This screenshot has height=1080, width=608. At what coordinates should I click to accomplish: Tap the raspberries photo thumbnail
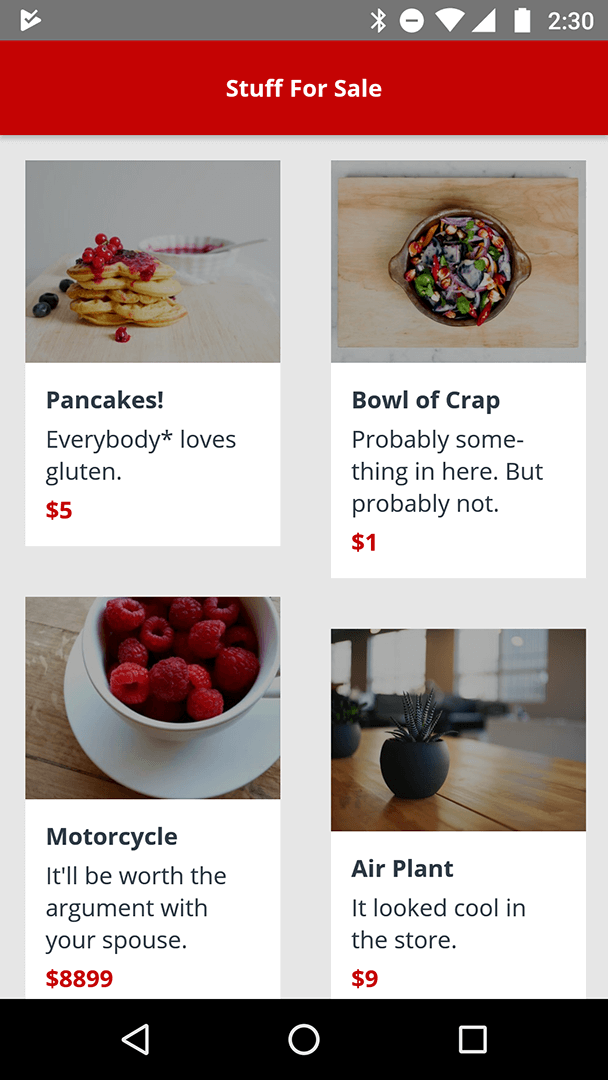coord(152,697)
